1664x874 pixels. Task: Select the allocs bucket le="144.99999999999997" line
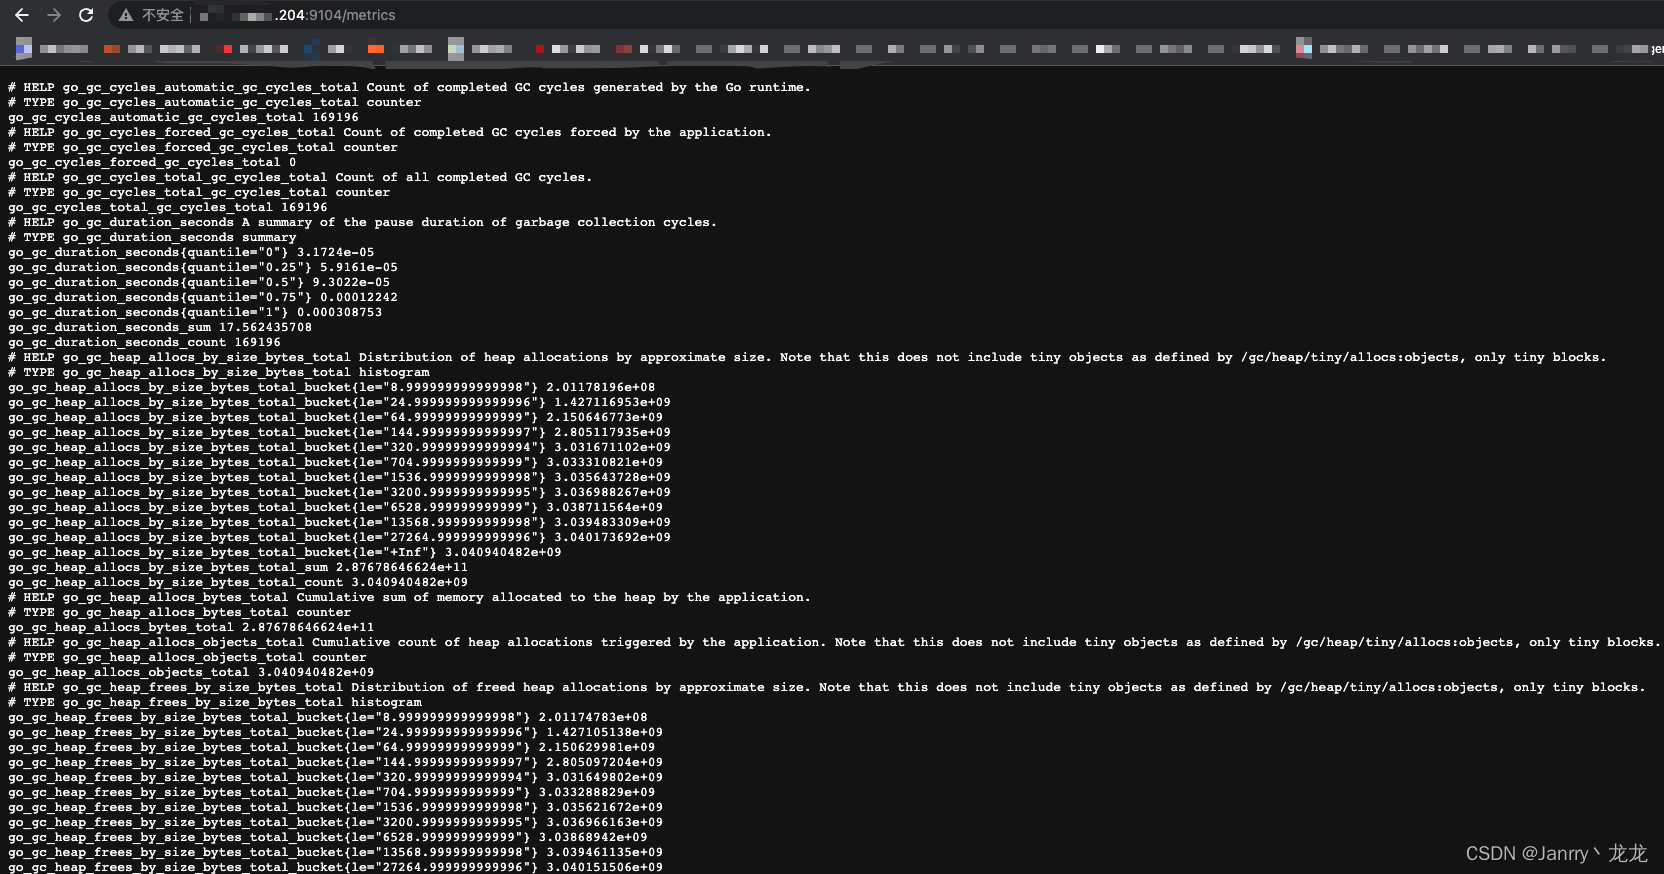(340, 433)
